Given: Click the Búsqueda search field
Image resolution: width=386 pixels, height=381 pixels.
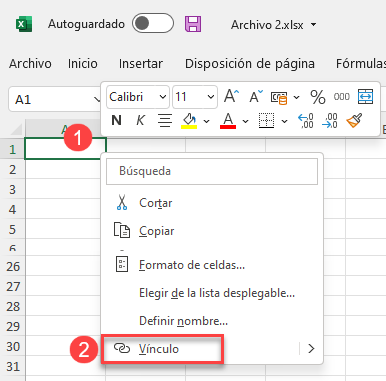Looking at the screenshot, I should [212, 171].
